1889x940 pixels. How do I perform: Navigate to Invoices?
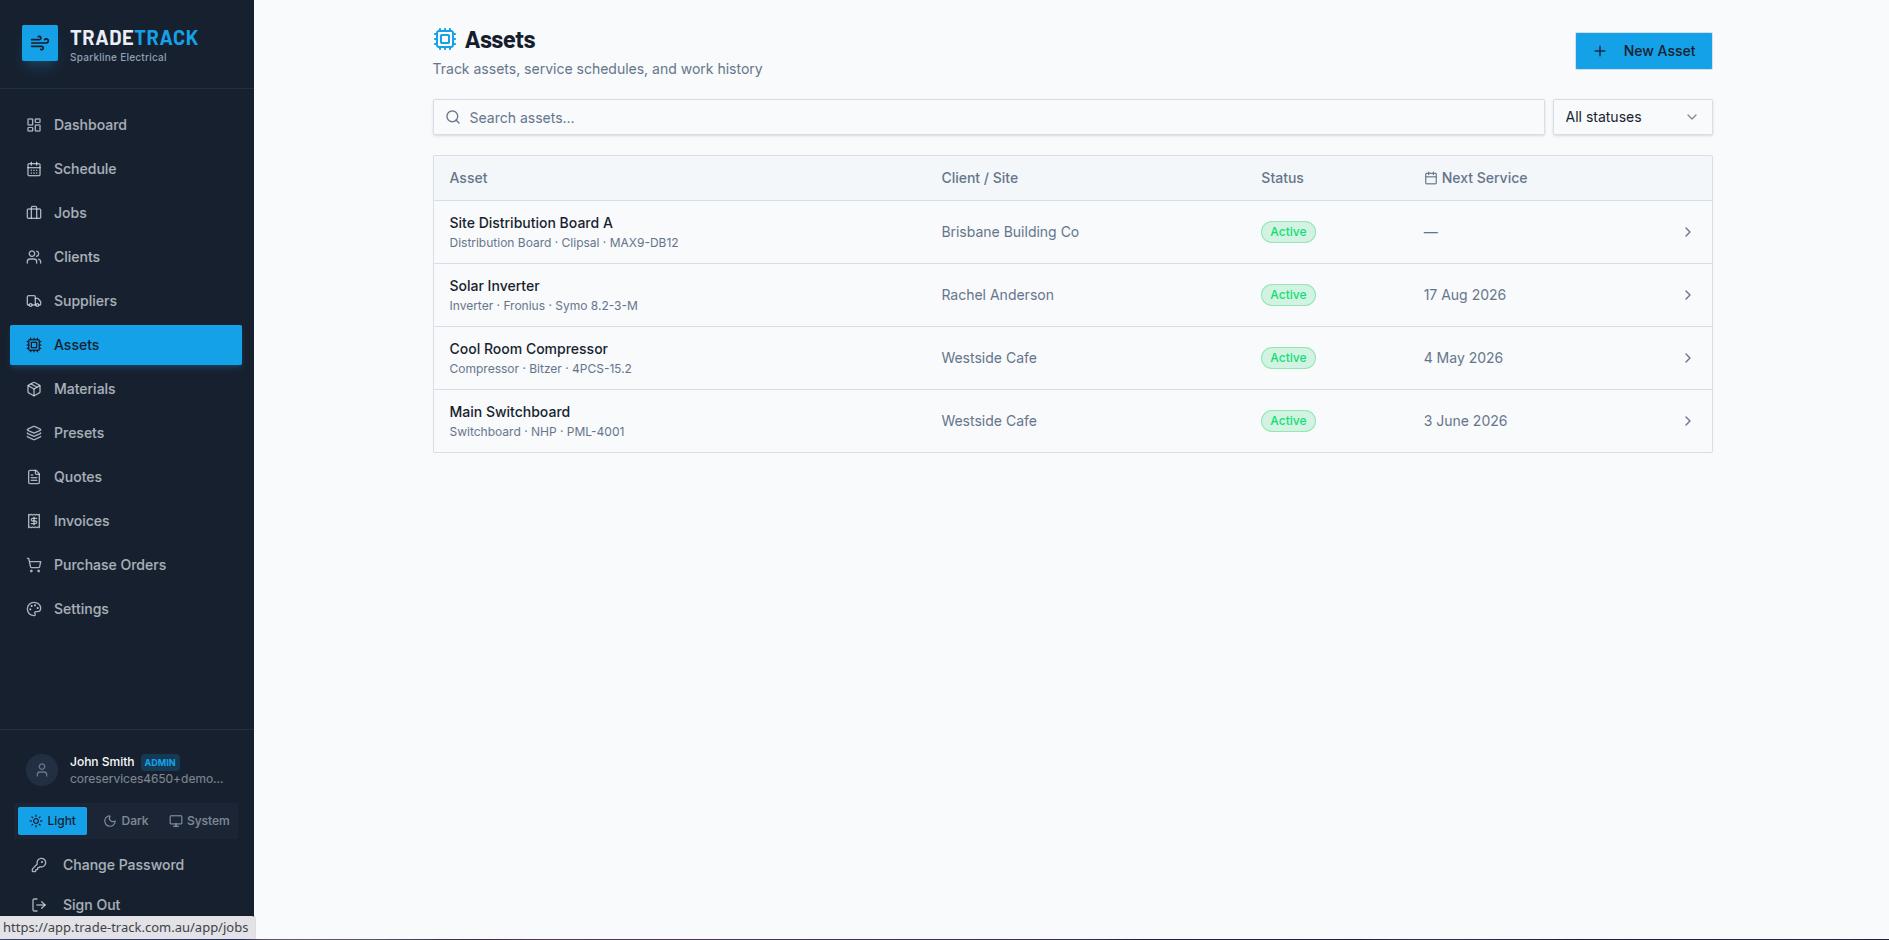[x=126, y=521]
